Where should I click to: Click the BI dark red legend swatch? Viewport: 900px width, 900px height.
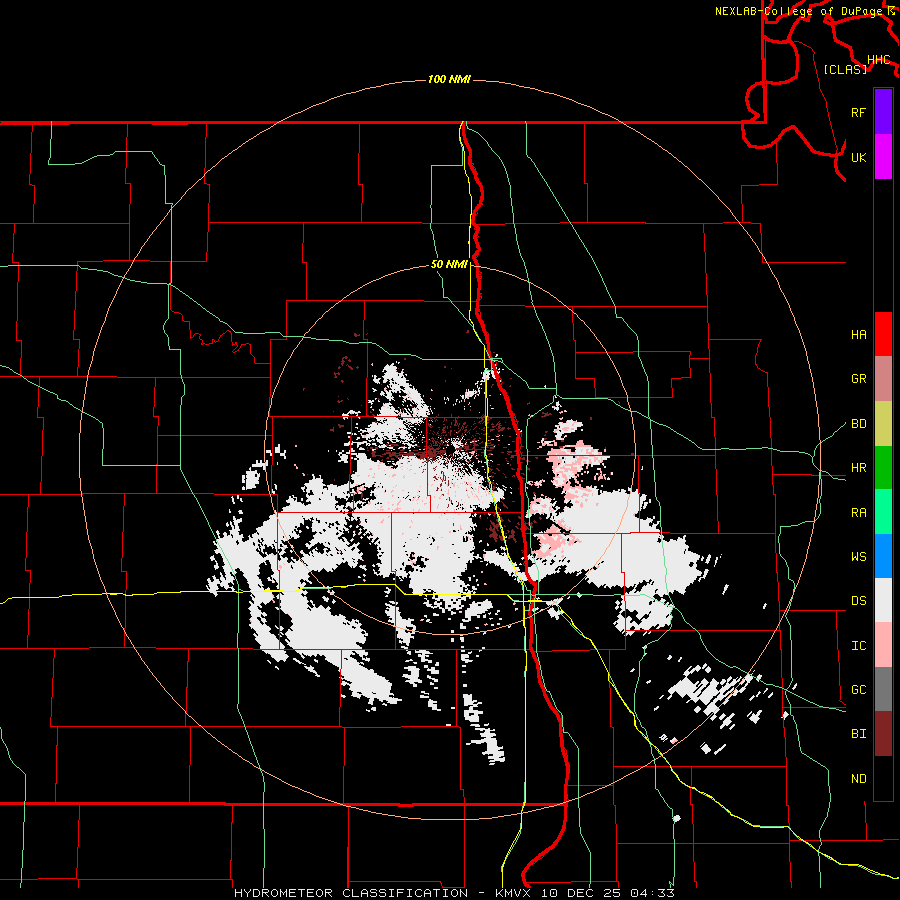(x=883, y=734)
